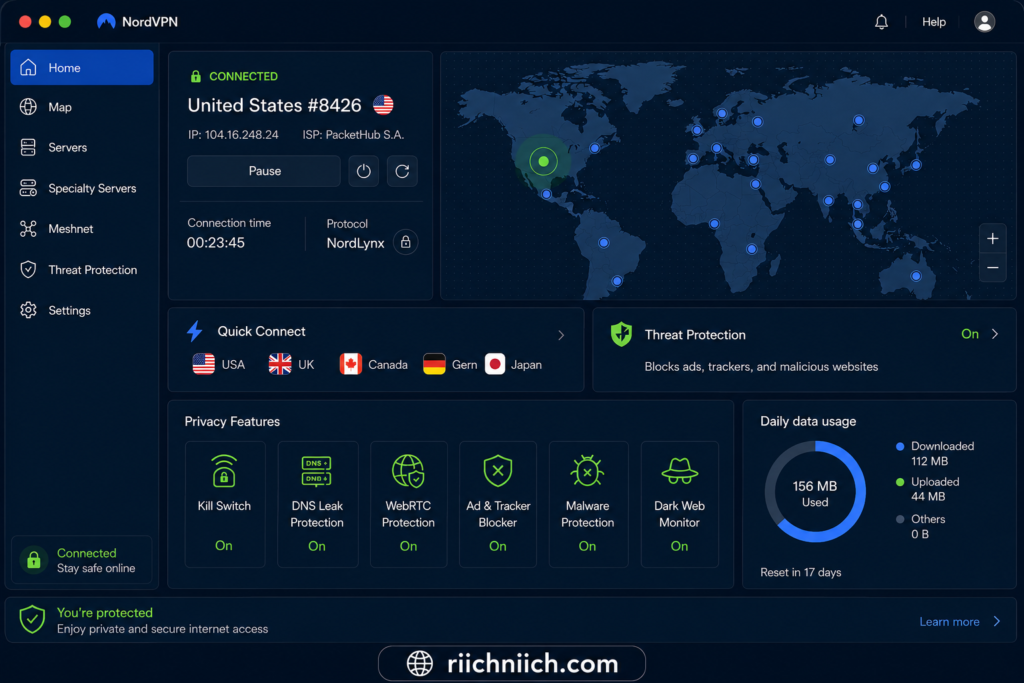Click the NordVPN logo in title bar
This screenshot has width=1024, height=683.
click(106, 22)
